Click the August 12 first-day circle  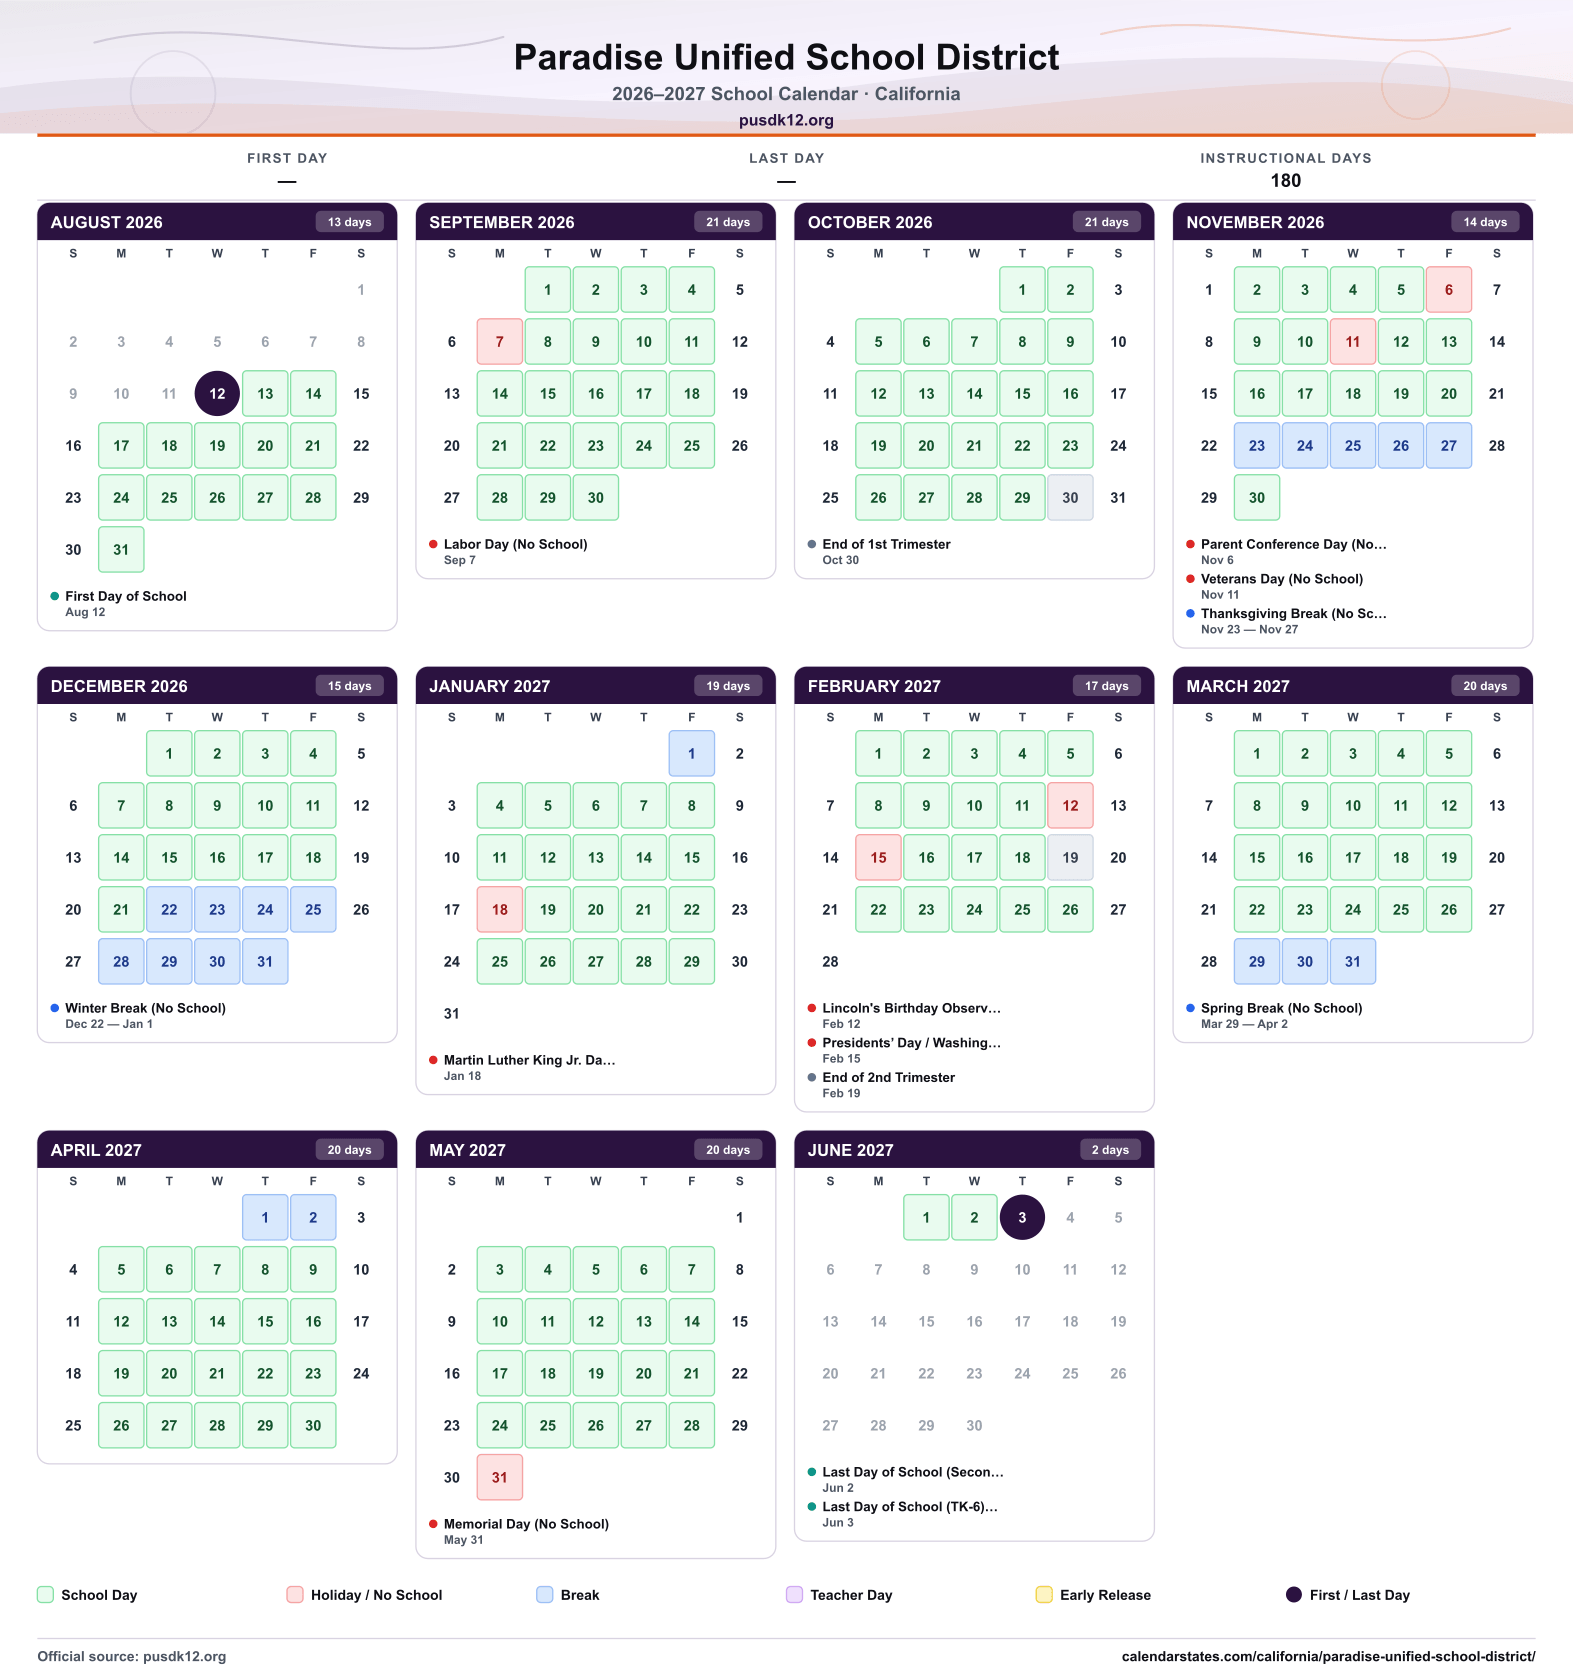217,393
